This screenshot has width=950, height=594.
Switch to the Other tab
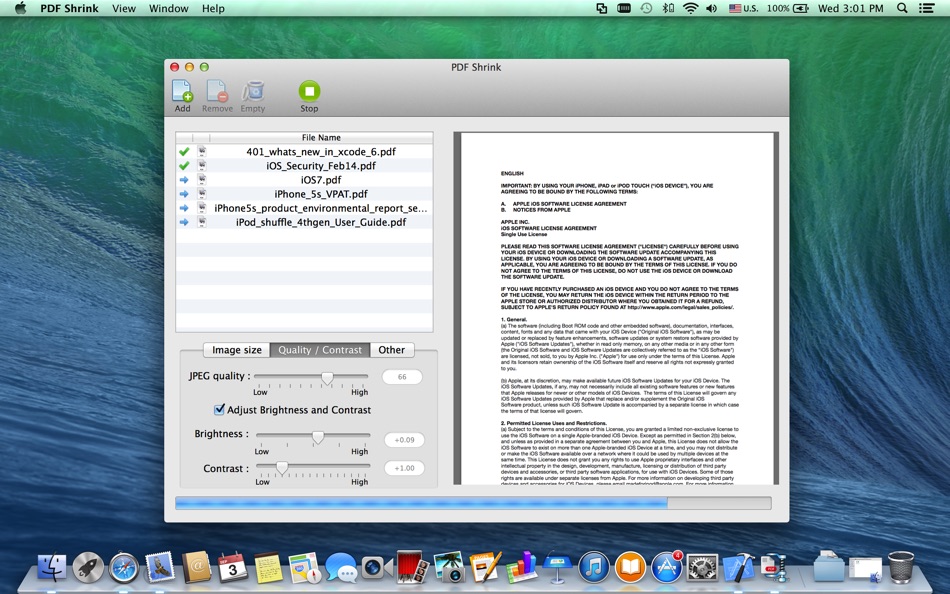coord(391,350)
